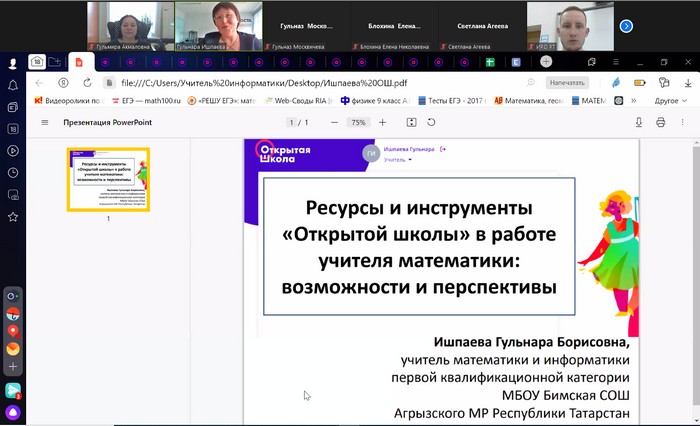This screenshot has height=426, width=700.
Task: Open the Другое bookmarks folder dropdown
Action: (670, 100)
